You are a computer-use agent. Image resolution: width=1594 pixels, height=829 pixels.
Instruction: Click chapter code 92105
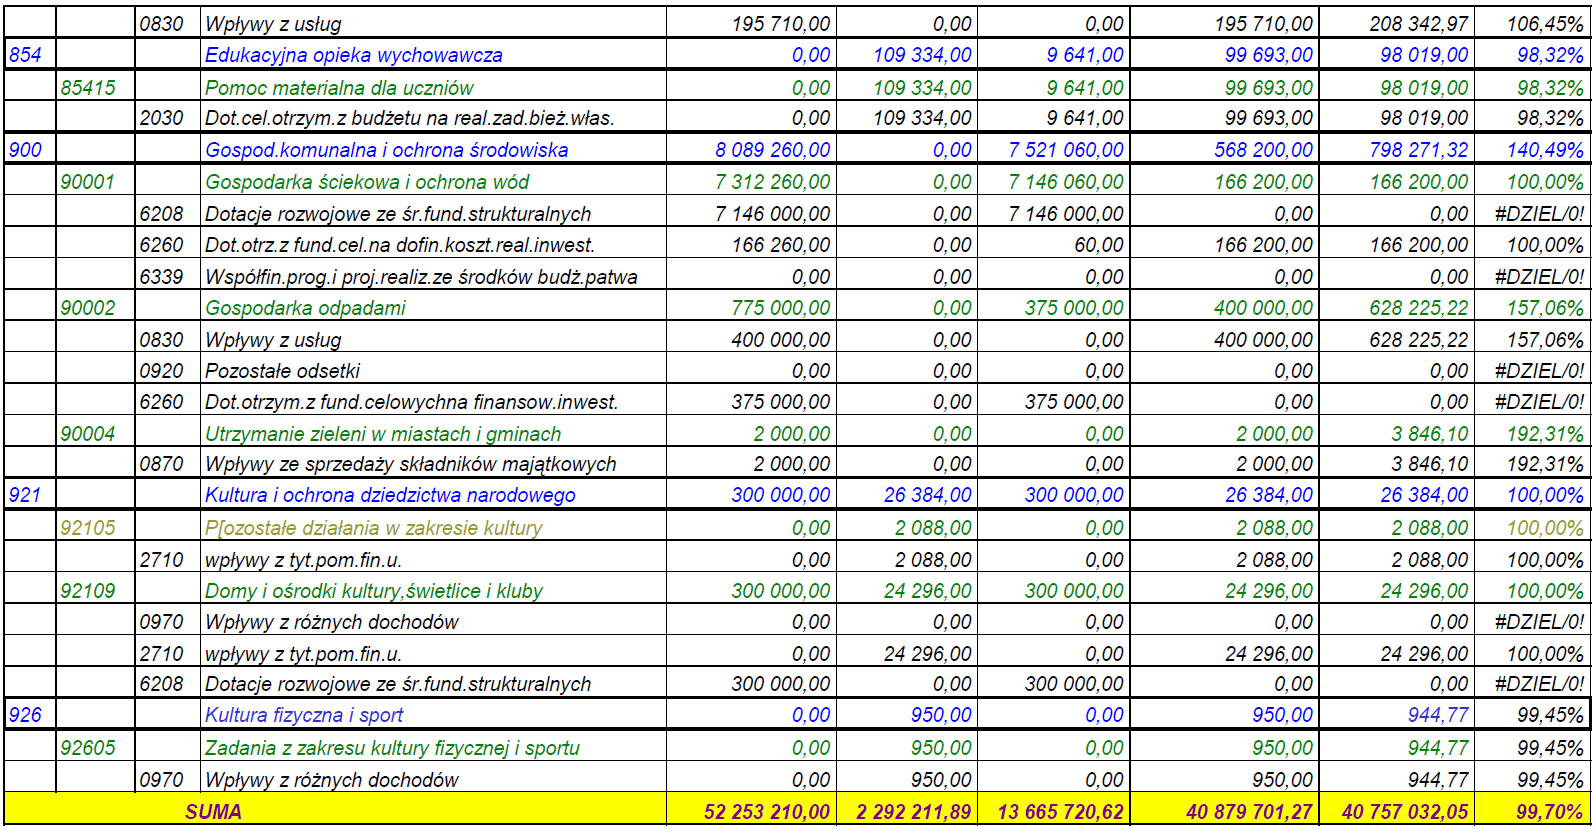88,528
